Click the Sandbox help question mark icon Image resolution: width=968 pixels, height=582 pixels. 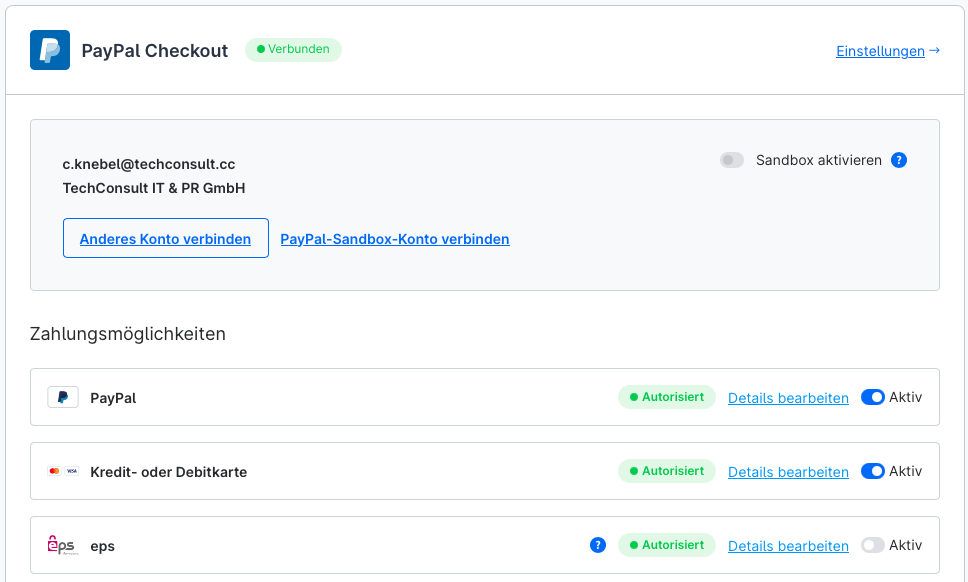pos(898,160)
